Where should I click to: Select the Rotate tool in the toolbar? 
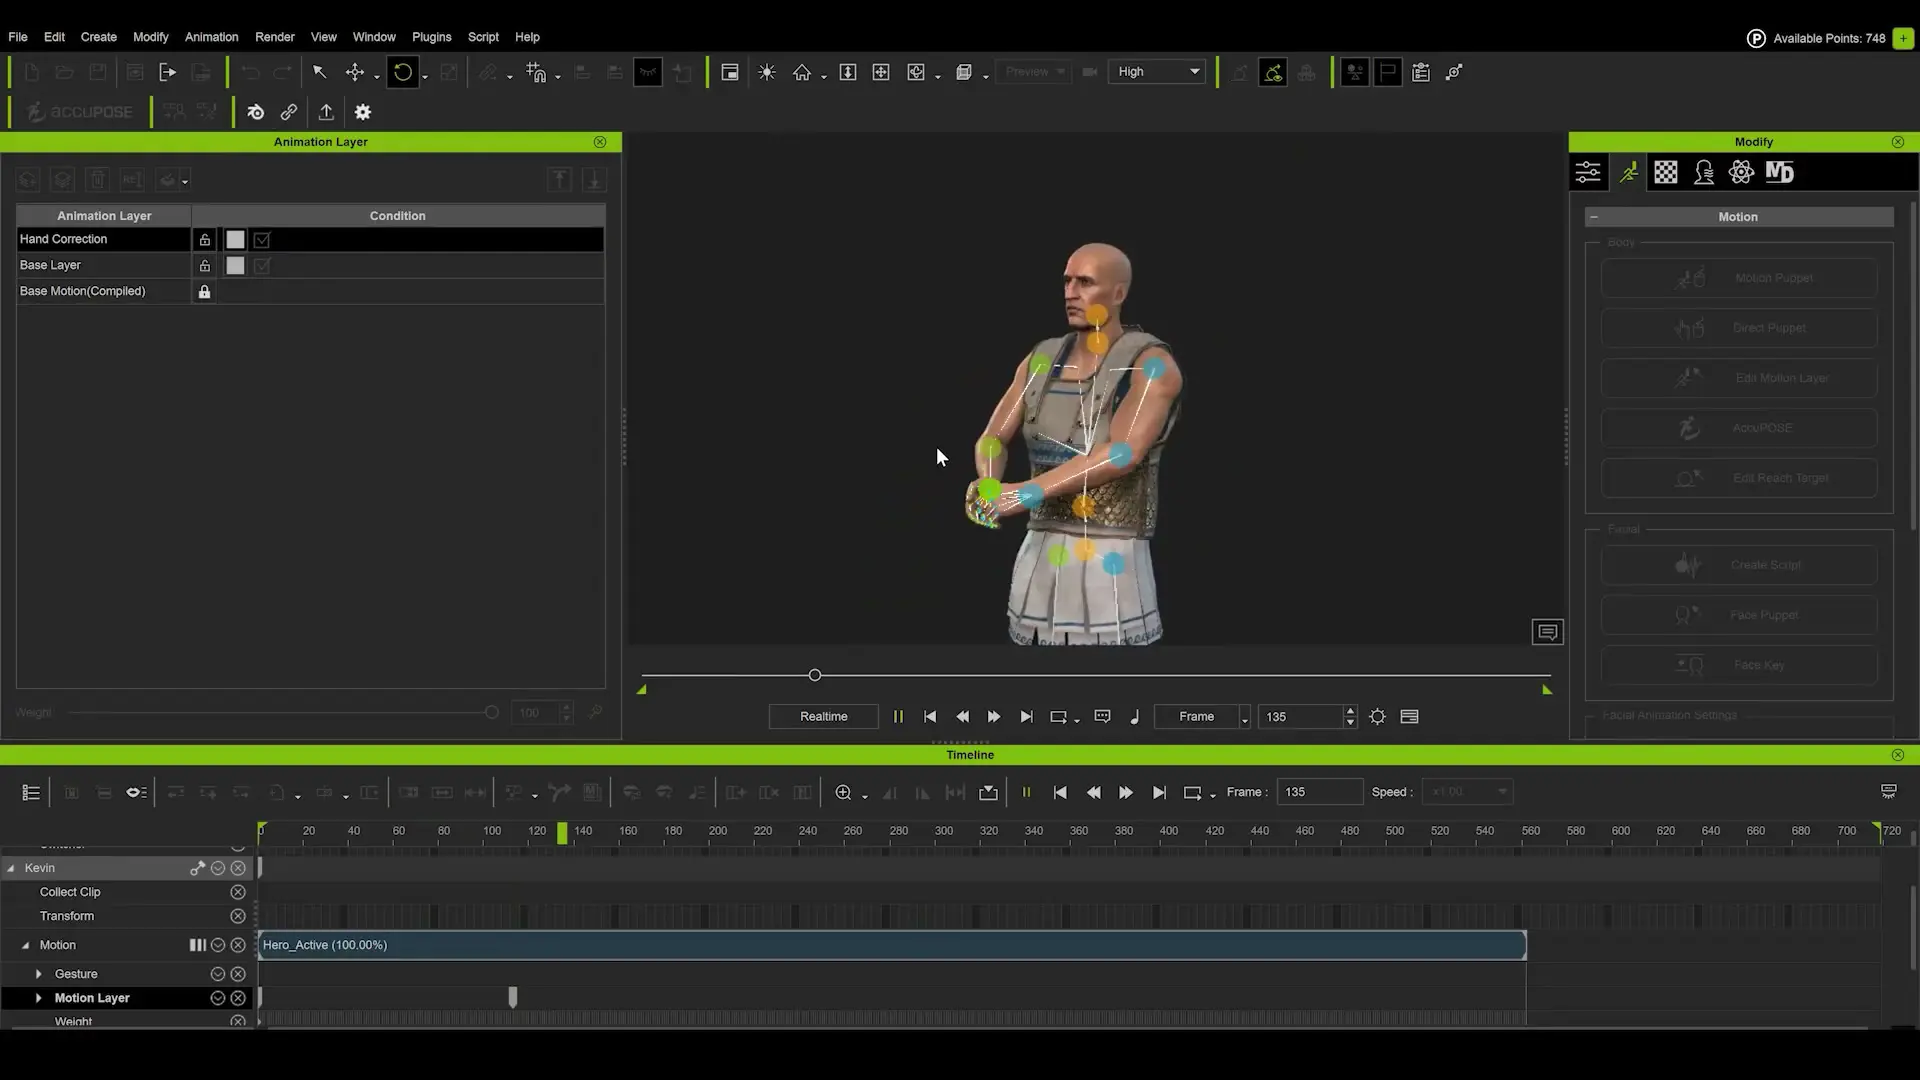pyautogui.click(x=404, y=71)
